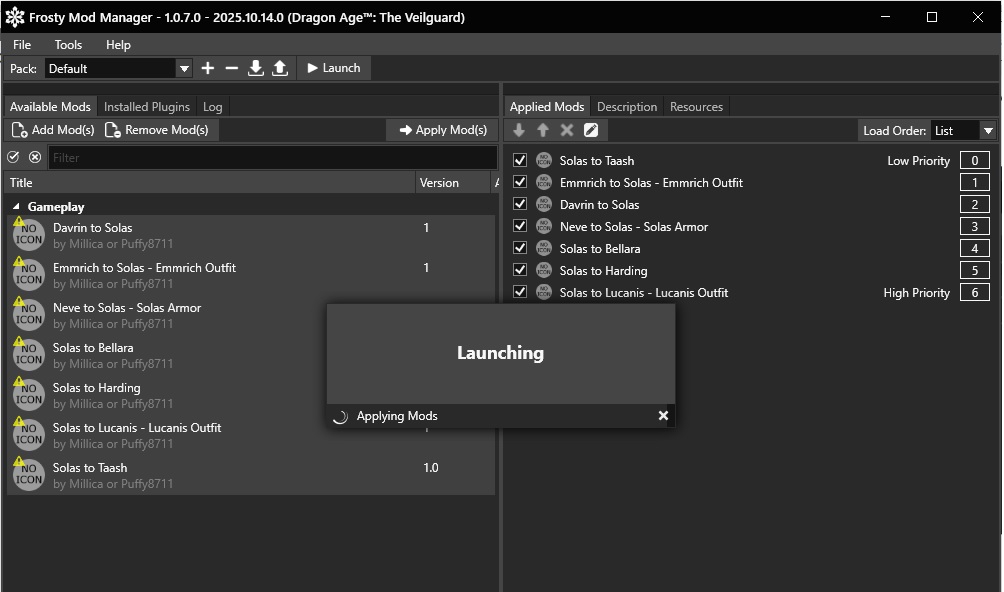The image size is (1004, 592).
Task: Uncheck Davrin to Solas applied mod
Action: click(x=520, y=204)
